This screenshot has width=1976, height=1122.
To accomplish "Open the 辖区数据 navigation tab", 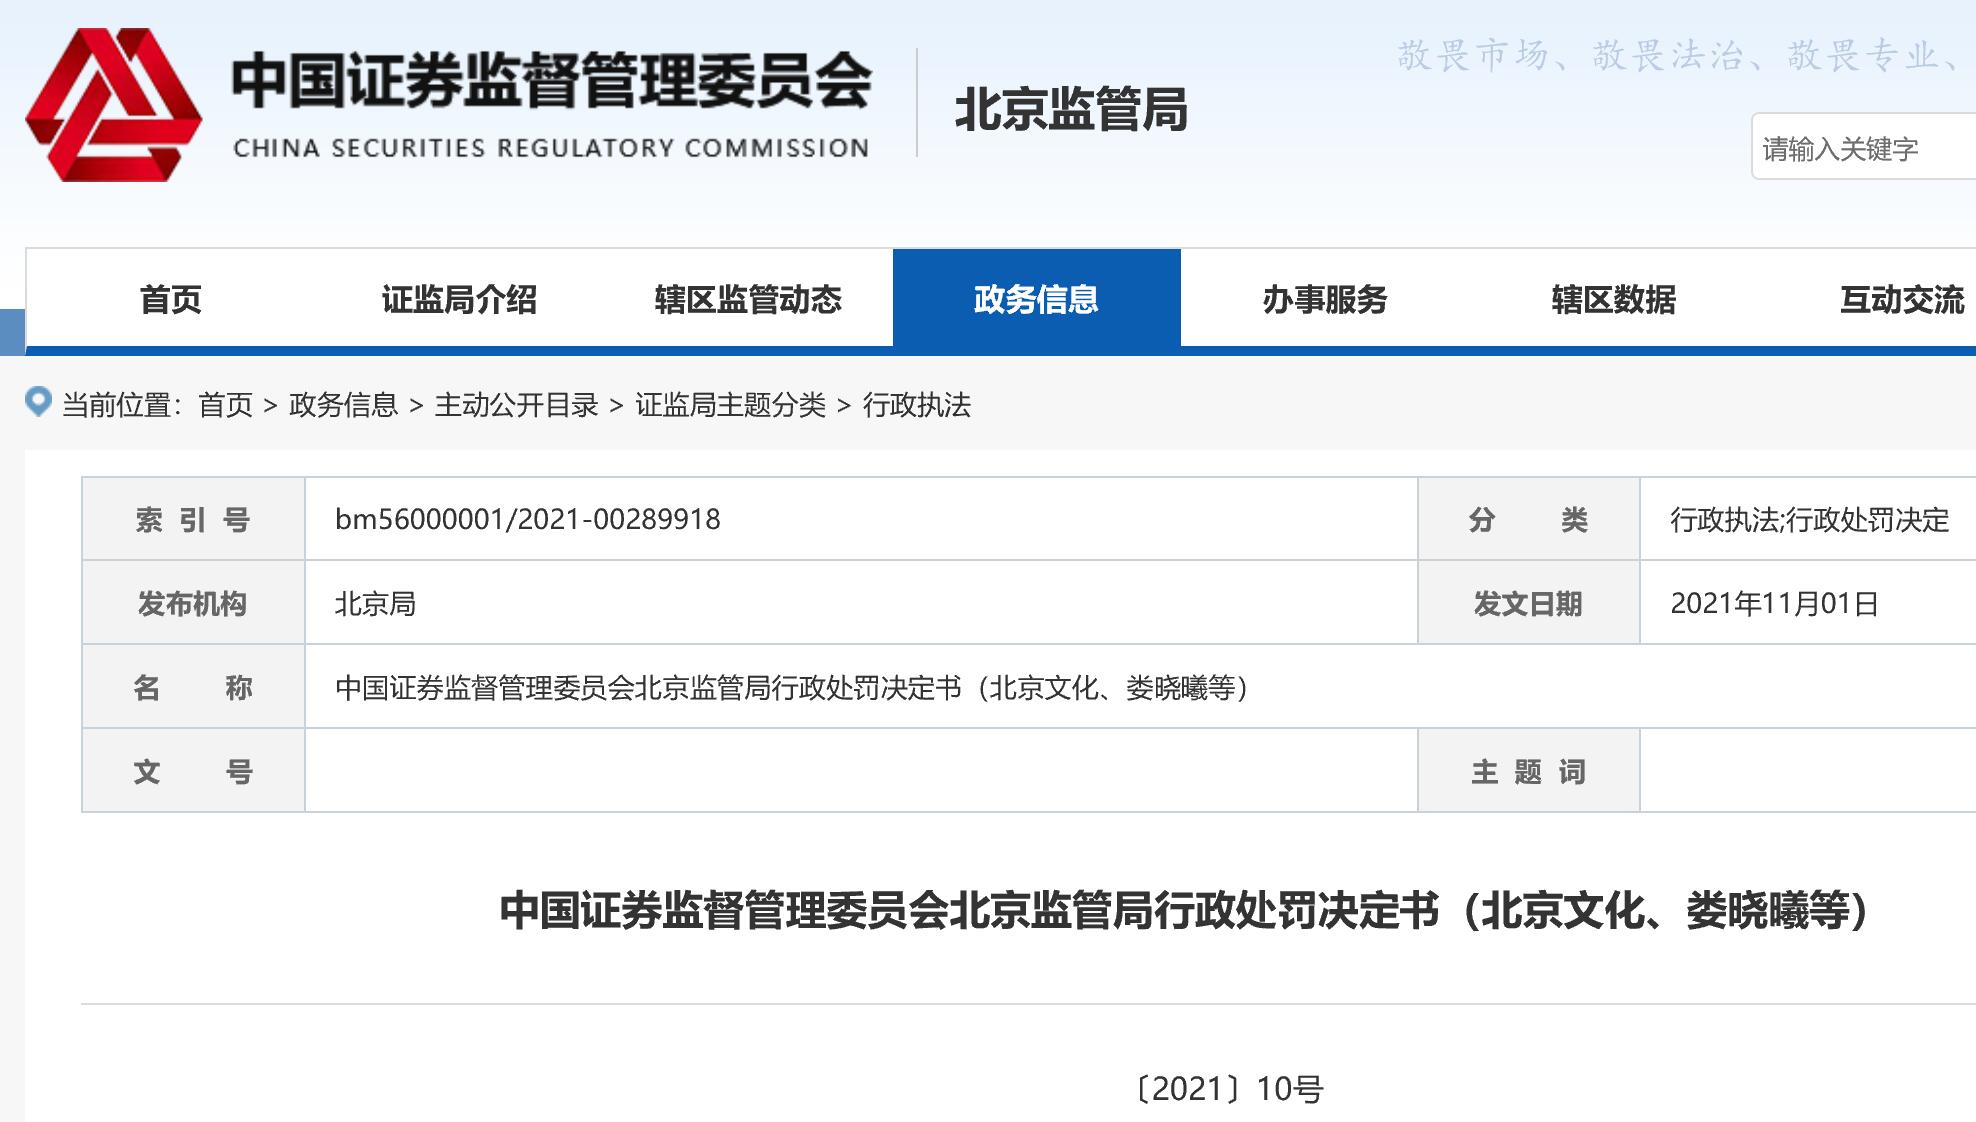I will click(1614, 299).
